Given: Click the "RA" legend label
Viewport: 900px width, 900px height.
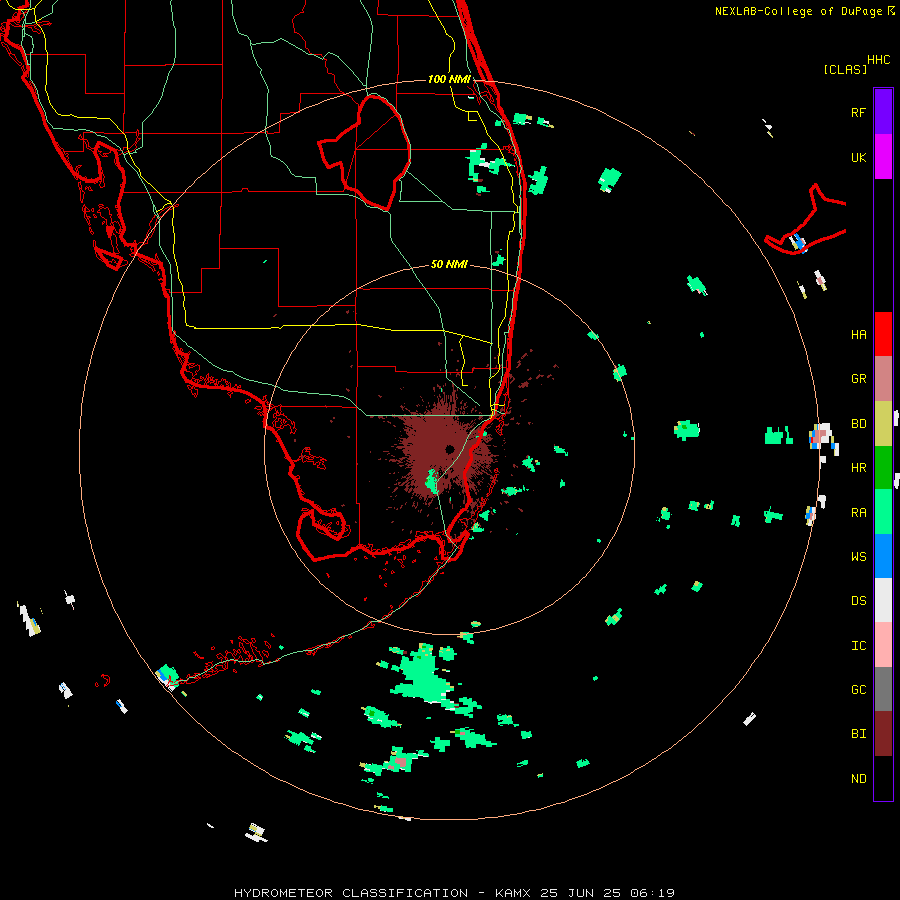Looking at the screenshot, I should 858,513.
